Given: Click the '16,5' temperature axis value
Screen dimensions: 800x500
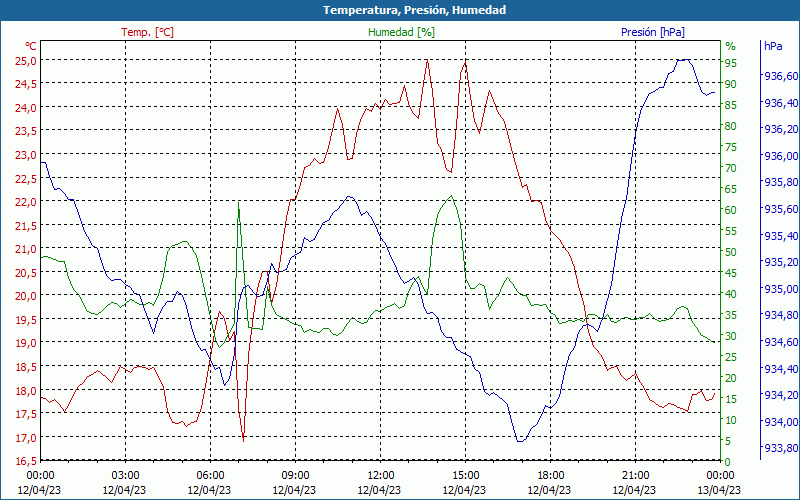Looking at the screenshot, I should [x=25, y=461].
